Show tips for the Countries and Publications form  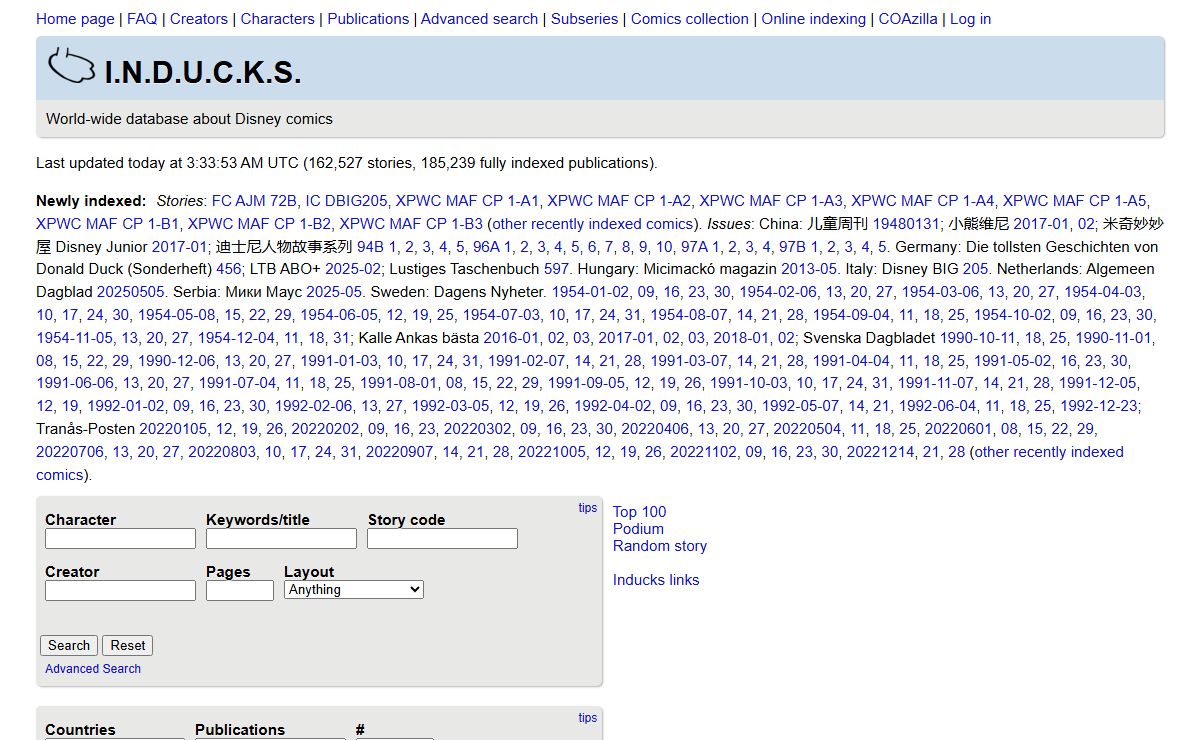pyautogui.click(x=588, y=718)
